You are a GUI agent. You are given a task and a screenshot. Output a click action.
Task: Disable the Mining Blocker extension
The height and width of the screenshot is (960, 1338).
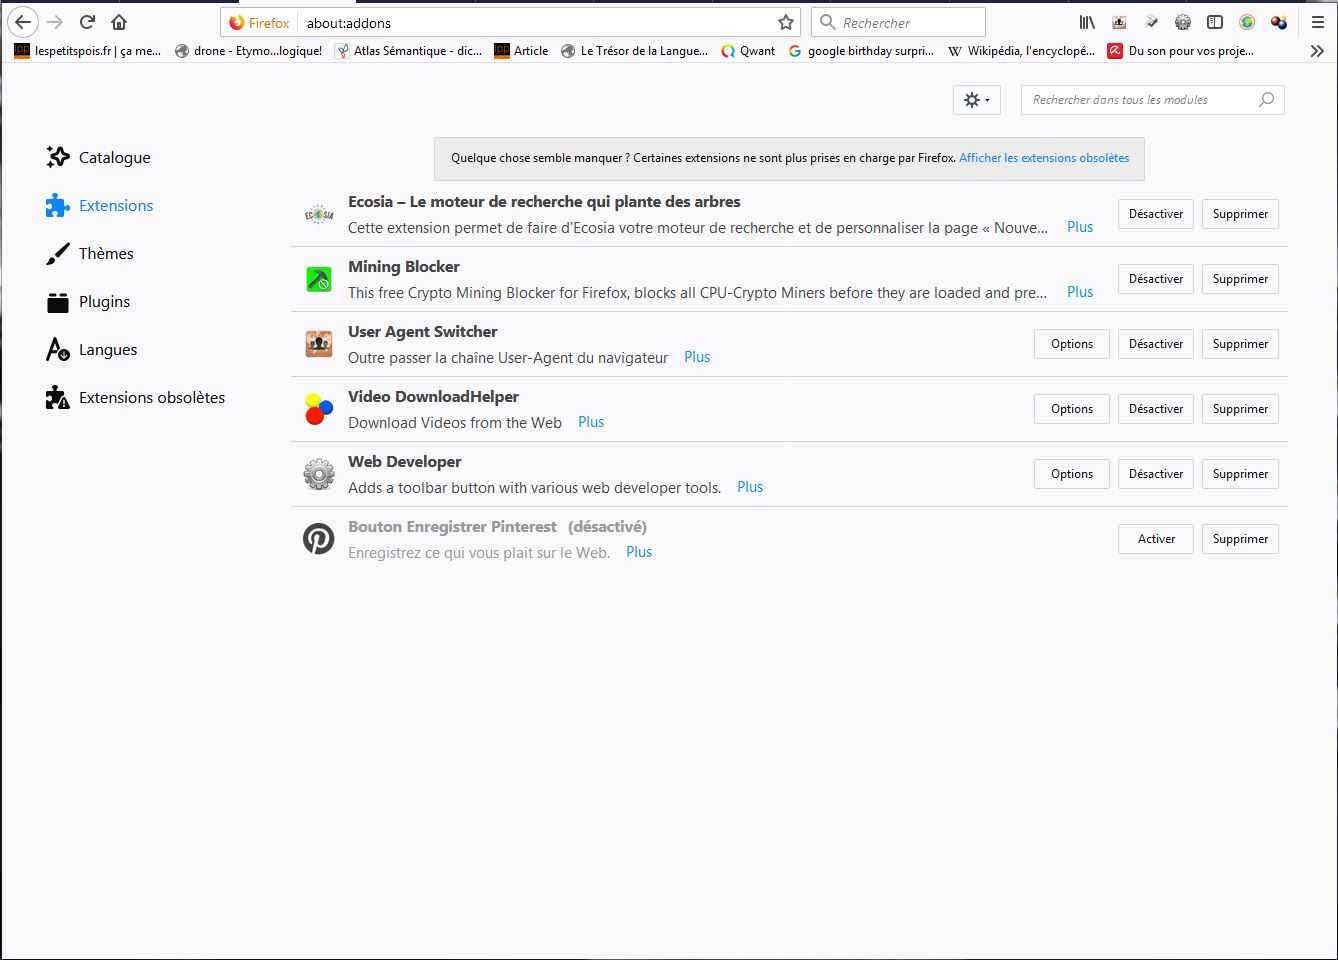1155,279
